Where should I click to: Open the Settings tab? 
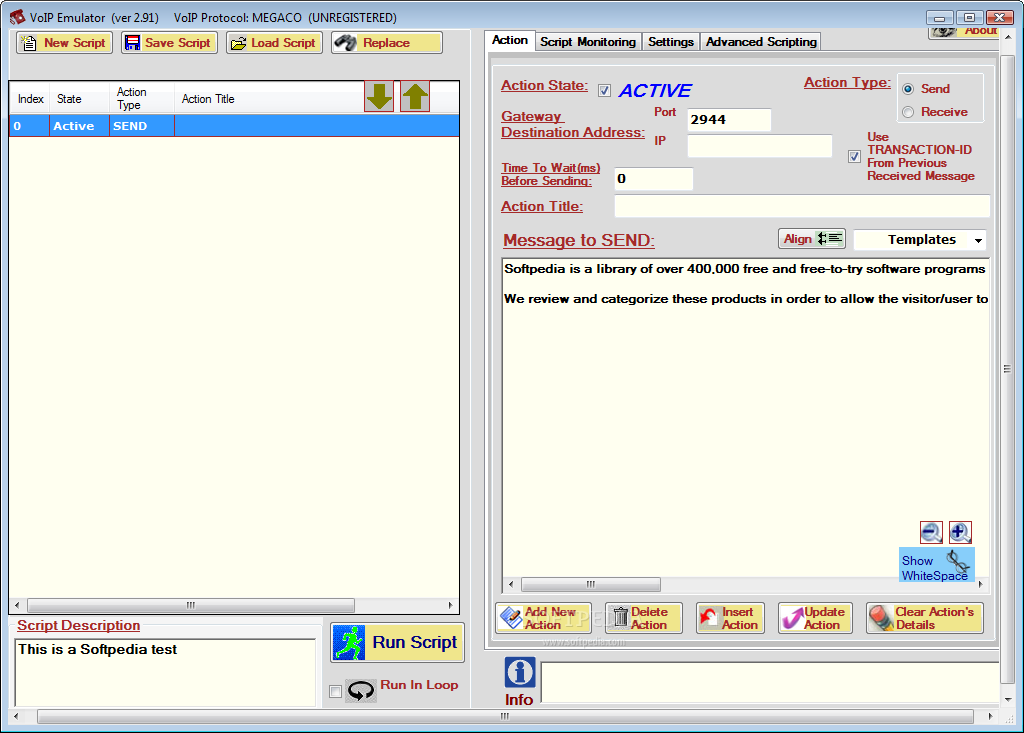671,42
